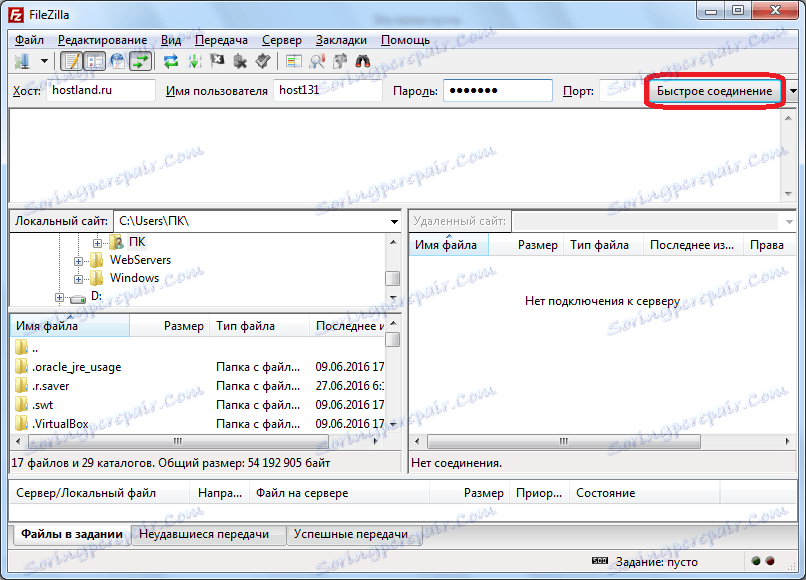Screen dimensions: 806x580
Task: Cancel current operation flag icon
Action: (217, 62)
